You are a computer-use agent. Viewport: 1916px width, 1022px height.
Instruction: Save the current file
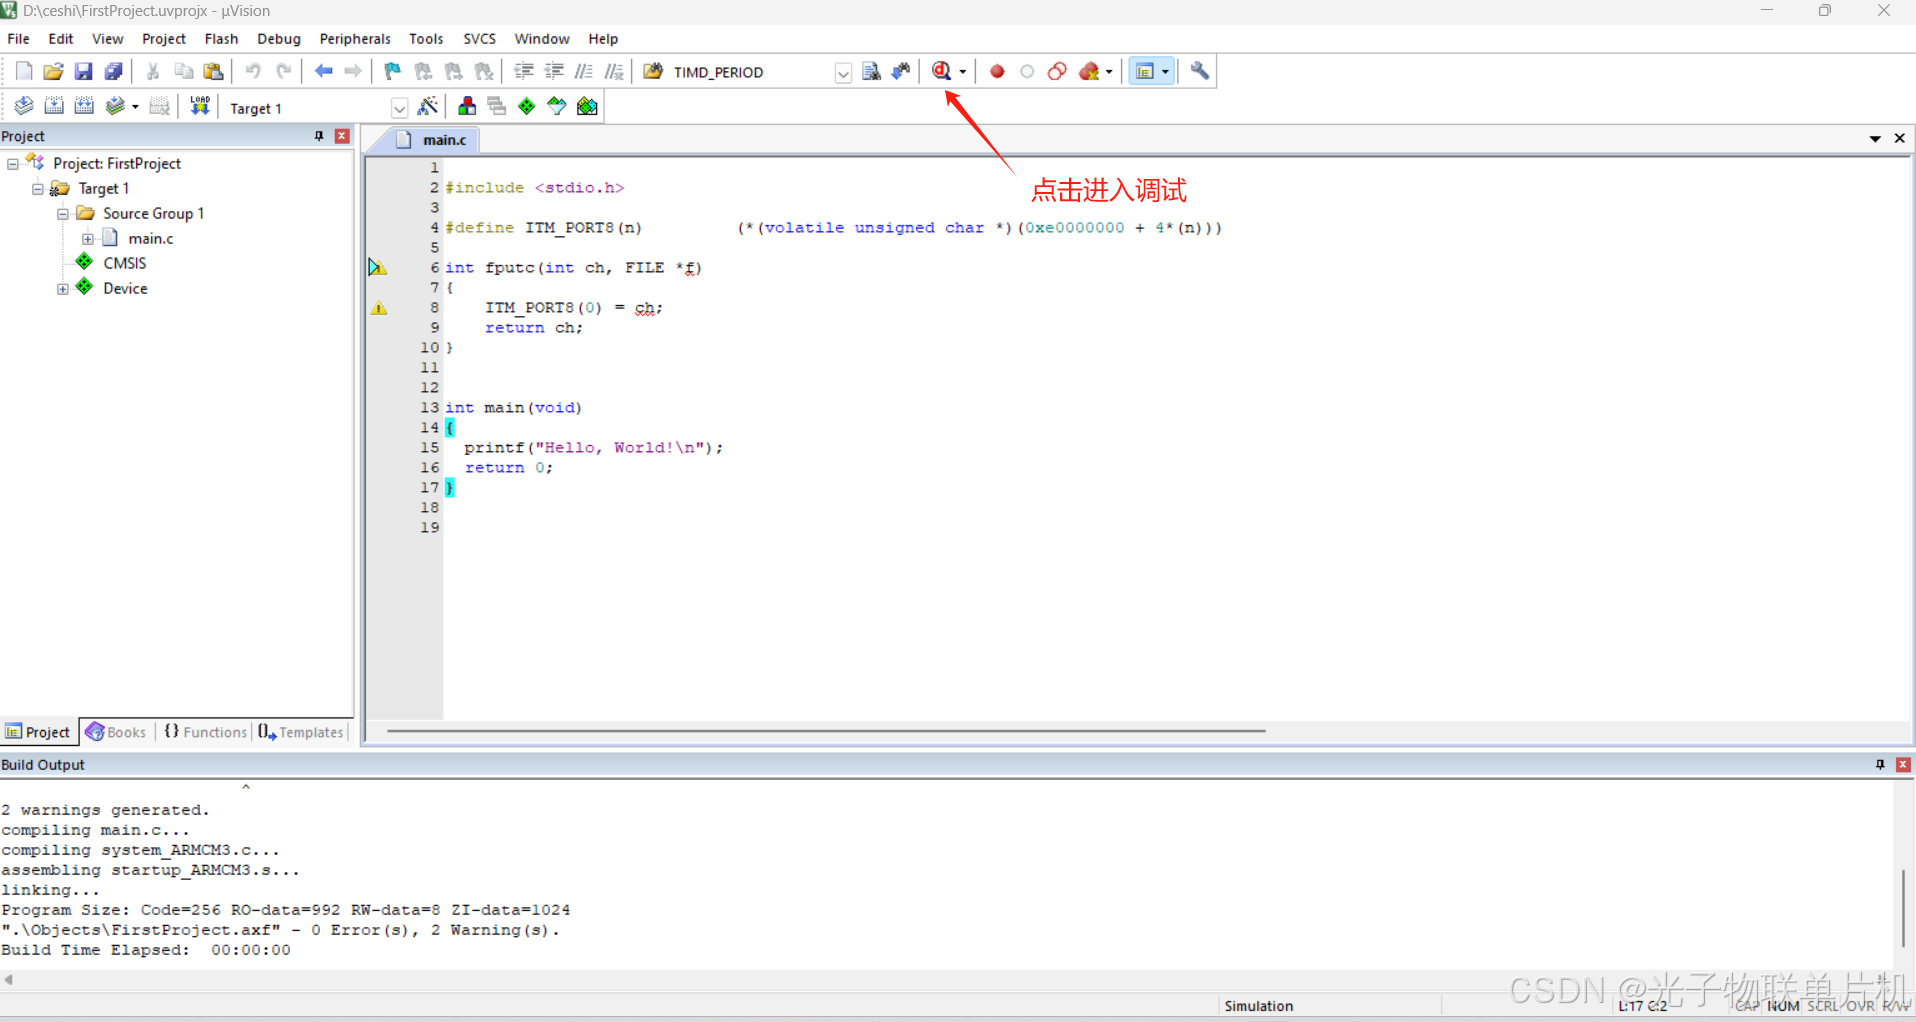[x=83, y=71]
